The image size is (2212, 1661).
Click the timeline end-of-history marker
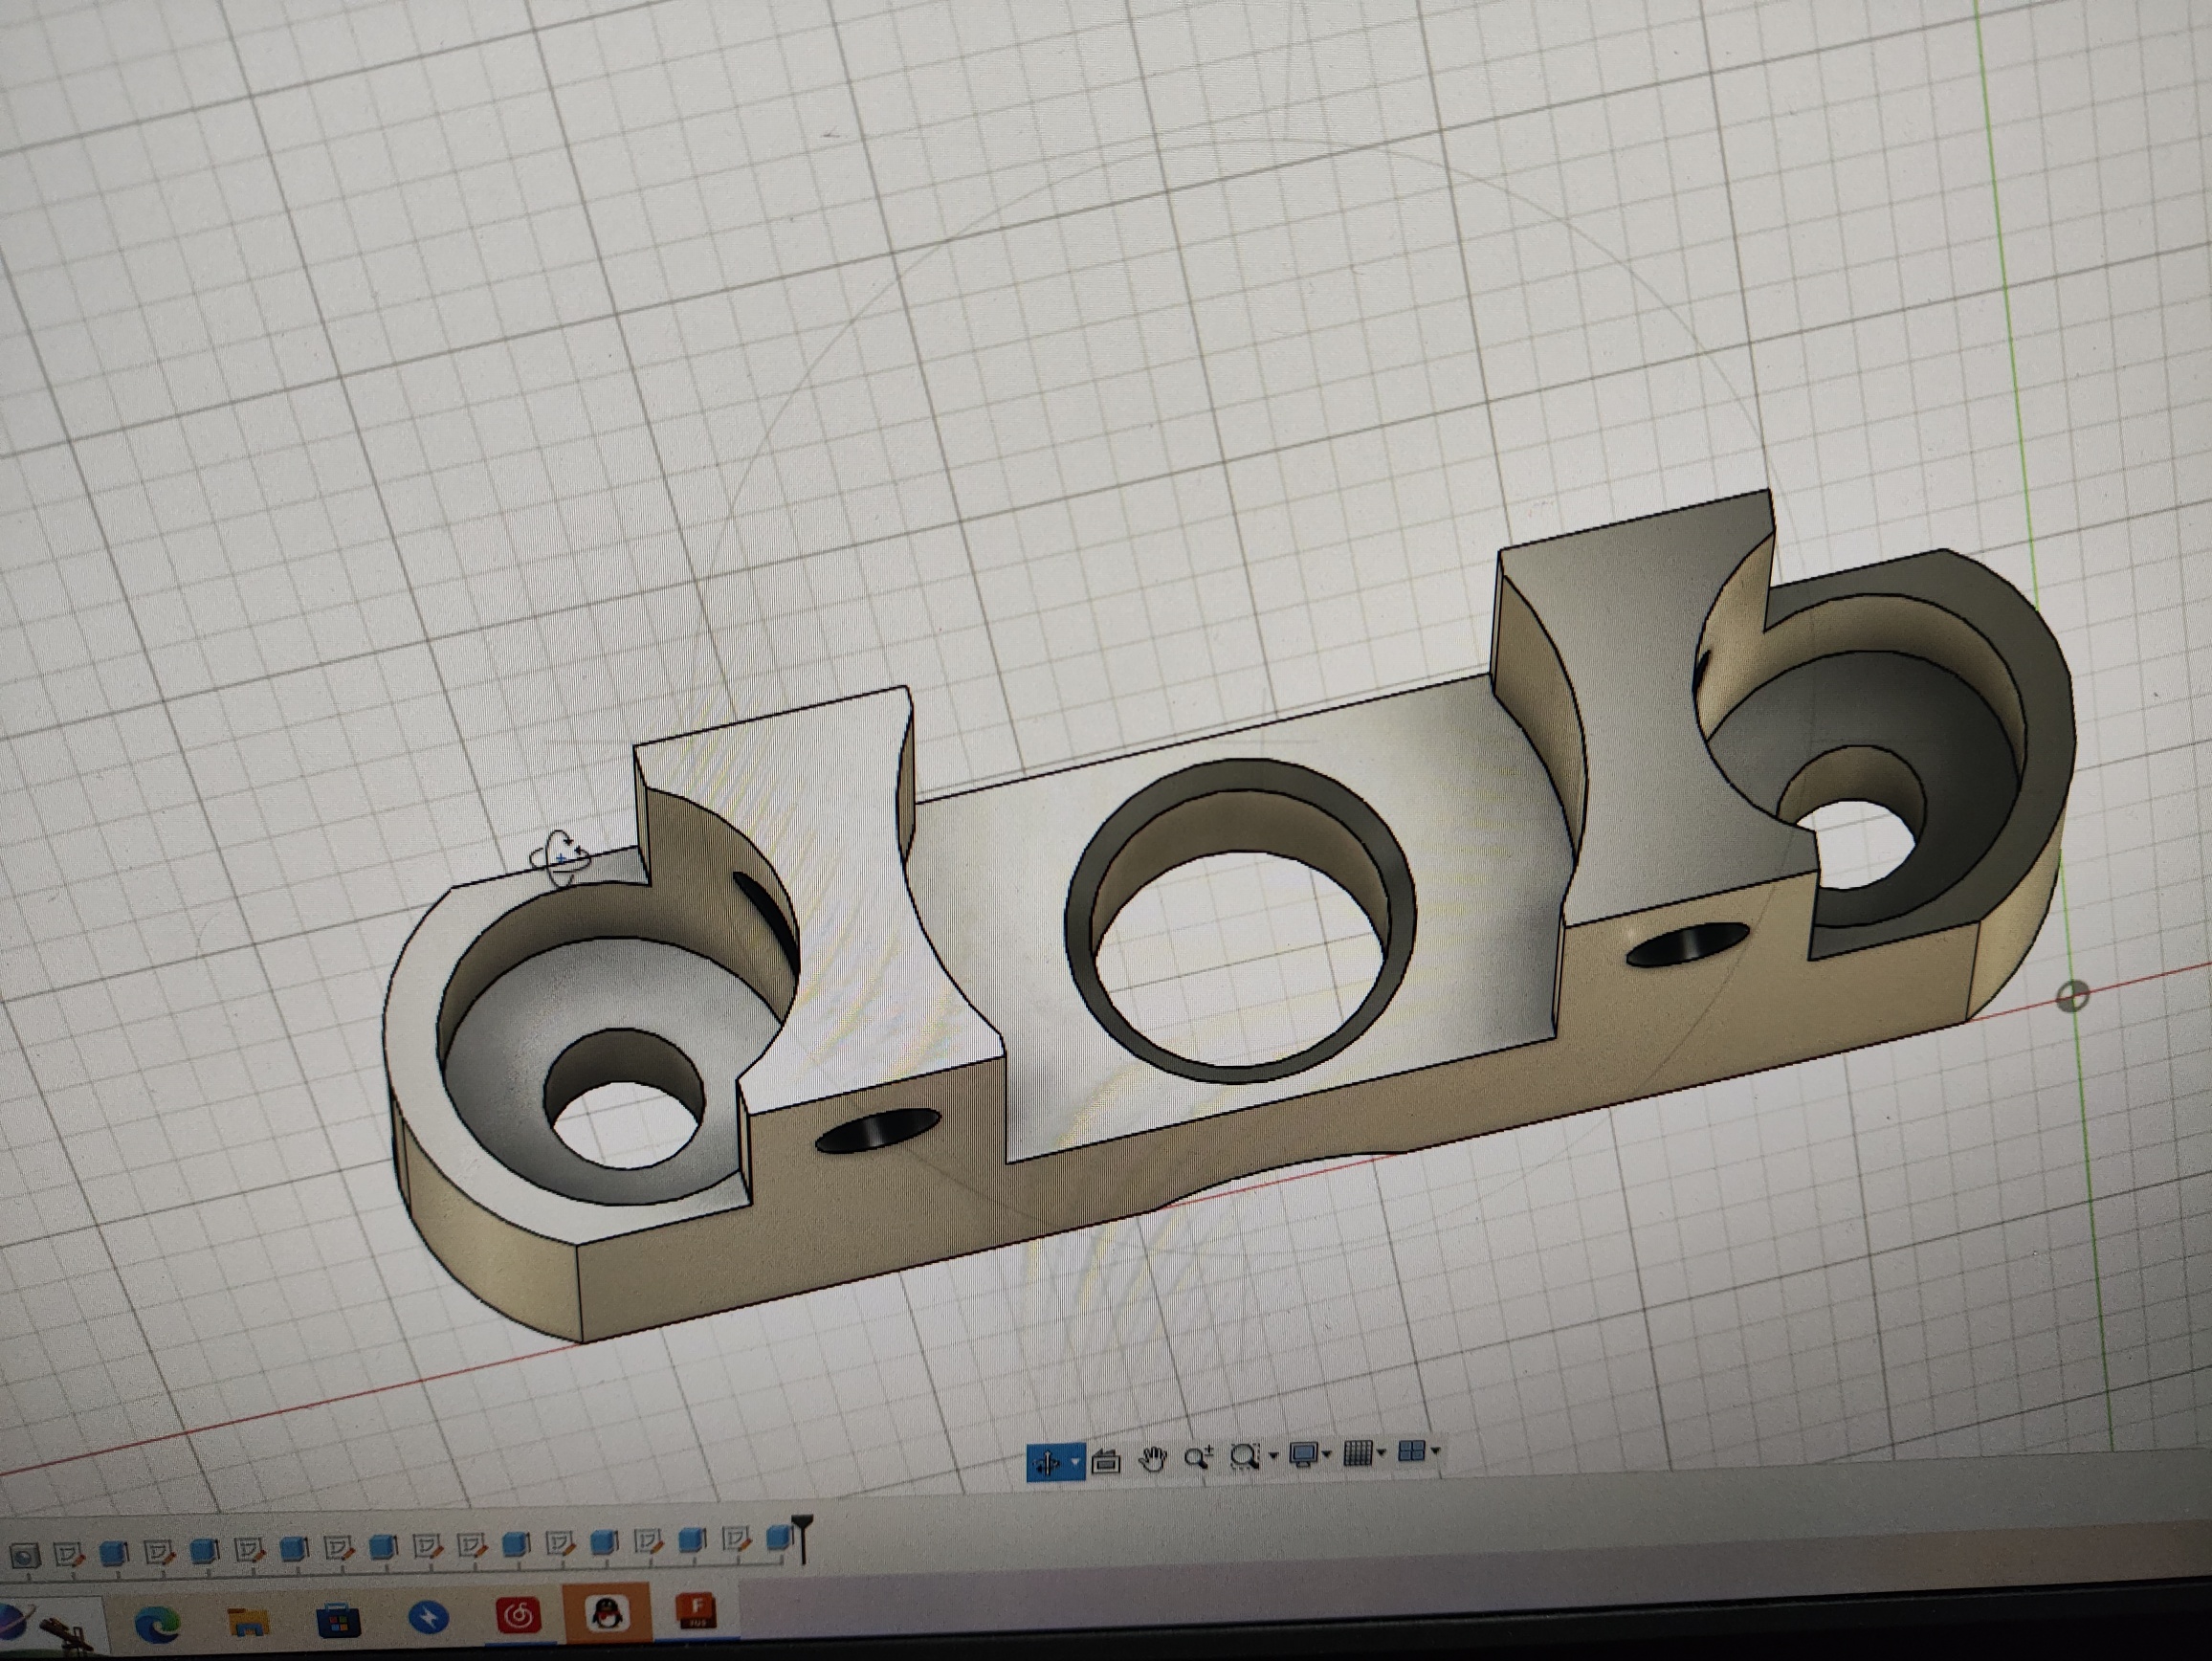tap(802, 1536)
